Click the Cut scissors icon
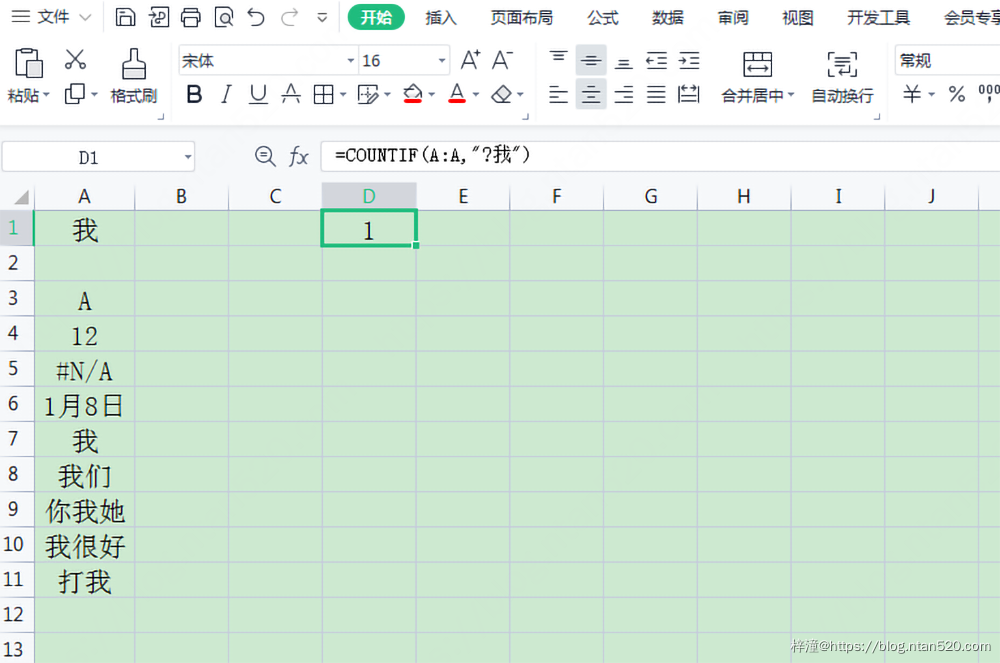This screenshot has width=1000, height=663. click(x=75, y=60)
